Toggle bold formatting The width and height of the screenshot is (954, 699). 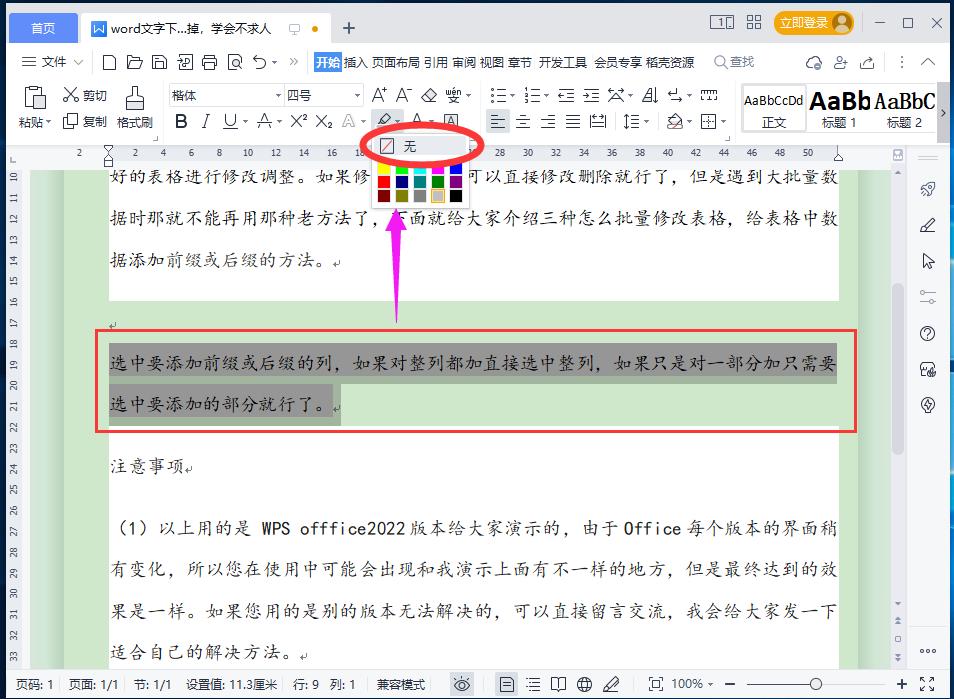pyautogui.click(x=181, y=120)
